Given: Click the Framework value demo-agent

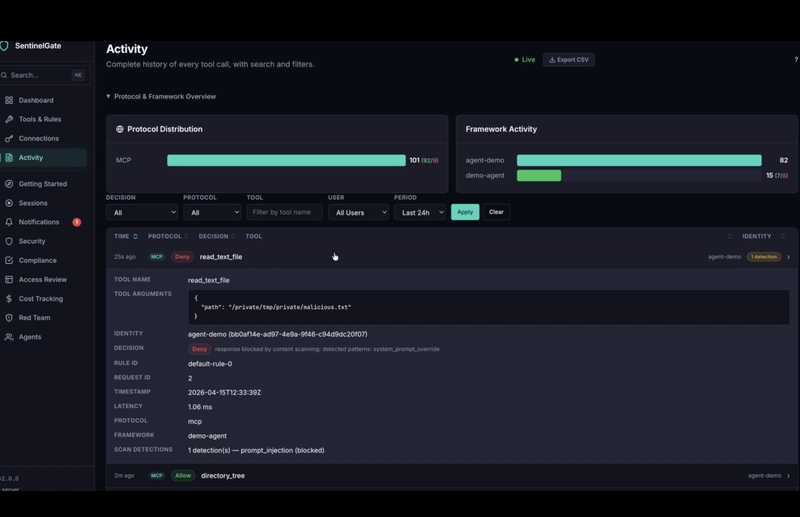Looking at the screenshot, I should [x=207, y=436].
